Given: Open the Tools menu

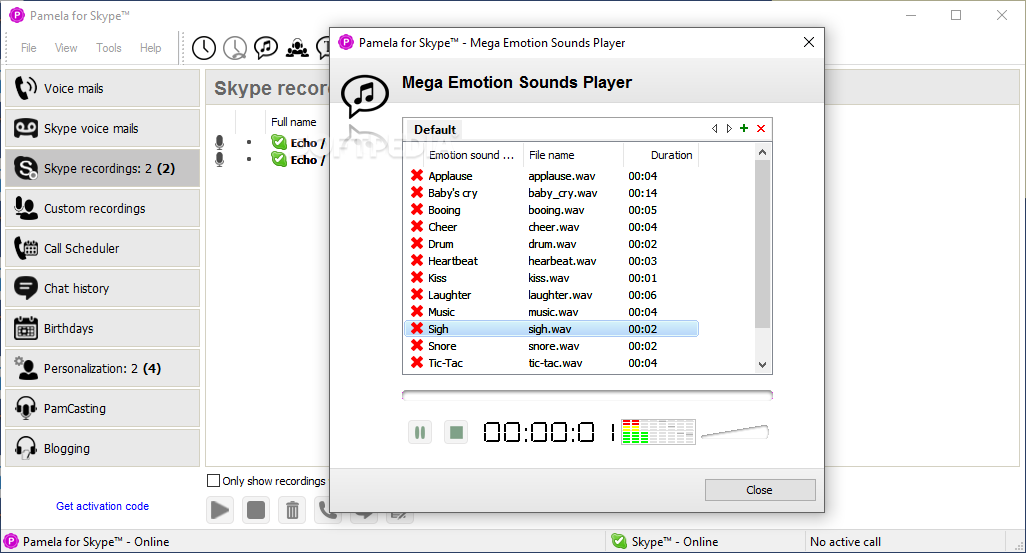Looking at the screenshot, I should tap(109, 48).
